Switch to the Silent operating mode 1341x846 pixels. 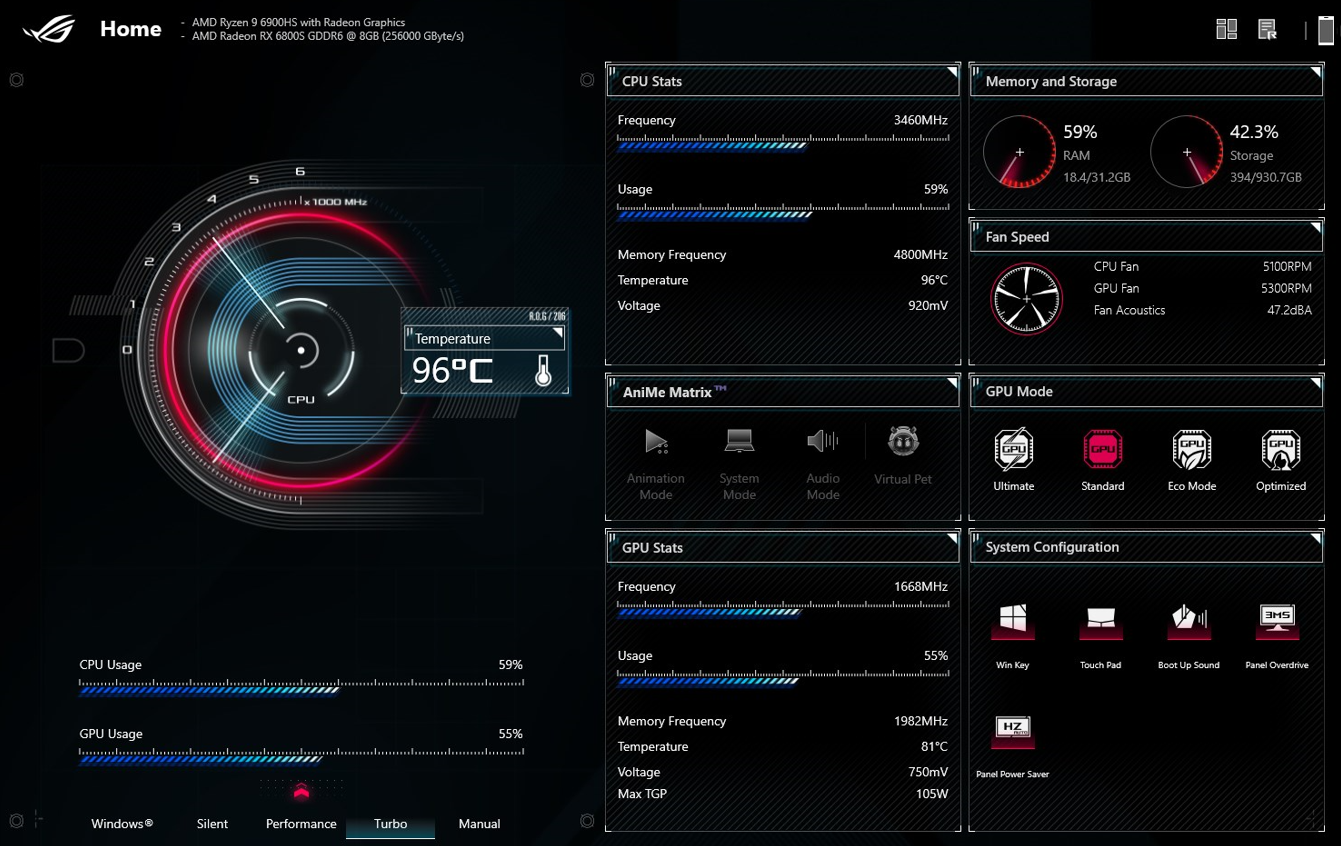coord(212,824)
